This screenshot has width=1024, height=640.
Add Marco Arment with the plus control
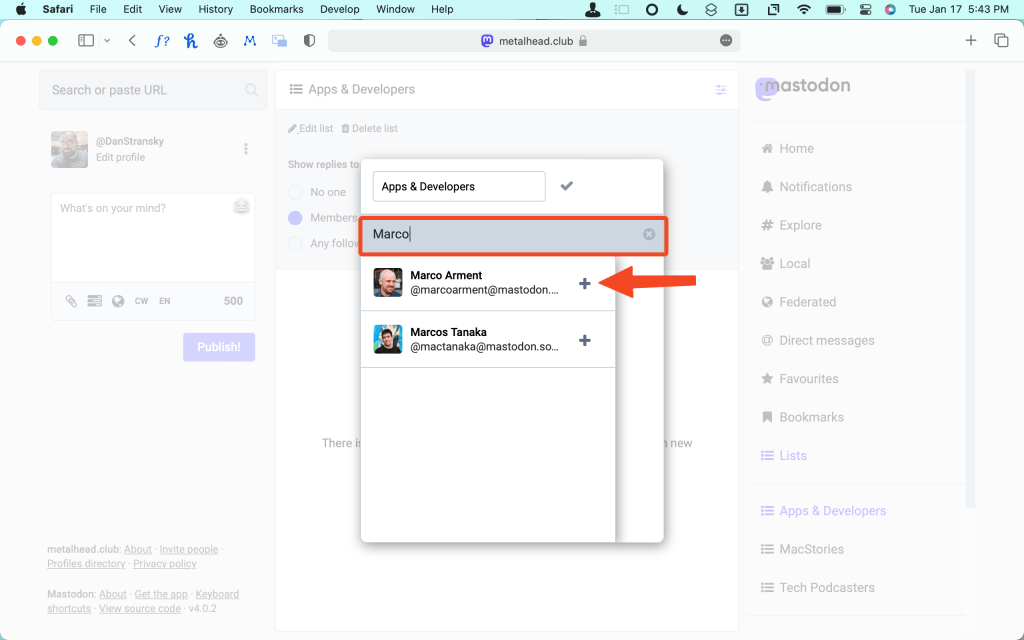click(585, 283)
